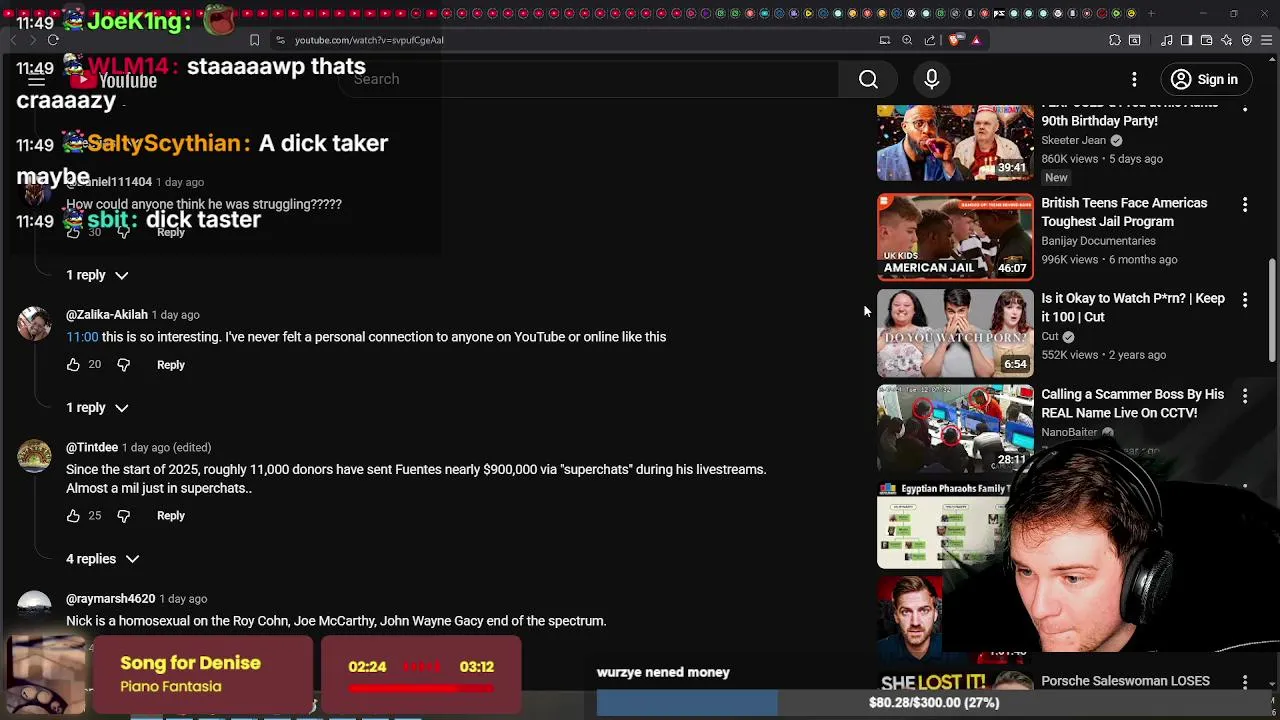Click the 28:11 scammer CCTV thumbnail
The height and width of the screenshot is (720, 1280).
coord(955,429)
